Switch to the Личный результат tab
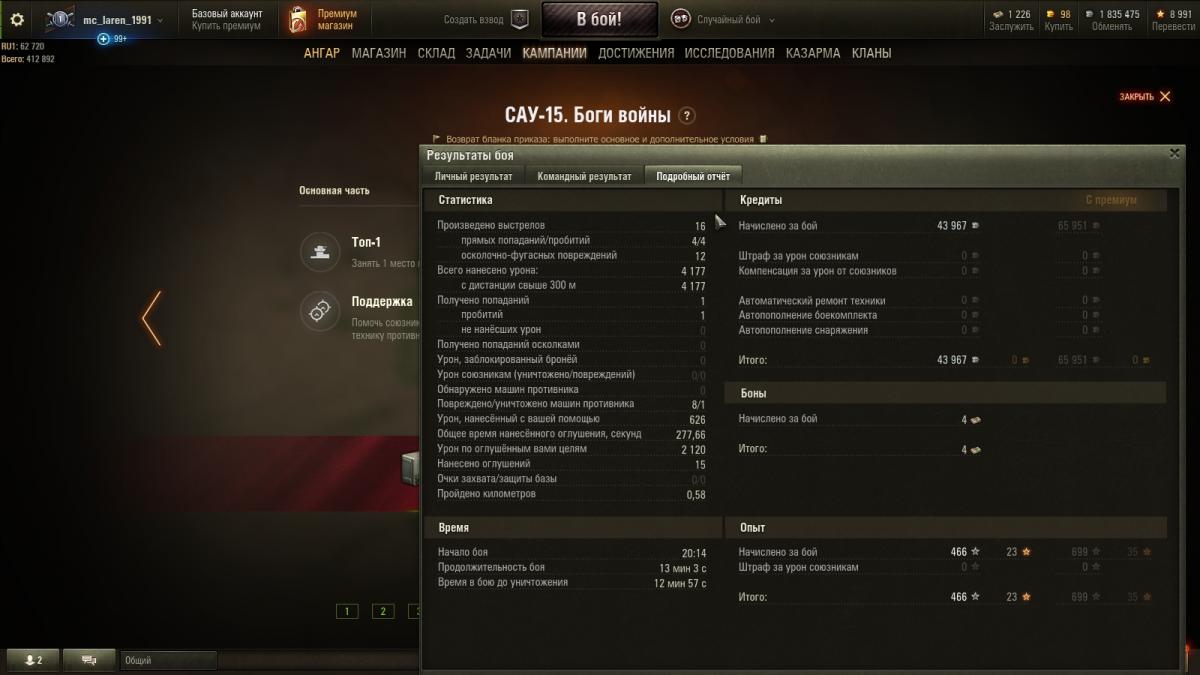The width and height of the screenshot is (1200, 675). 473,176
